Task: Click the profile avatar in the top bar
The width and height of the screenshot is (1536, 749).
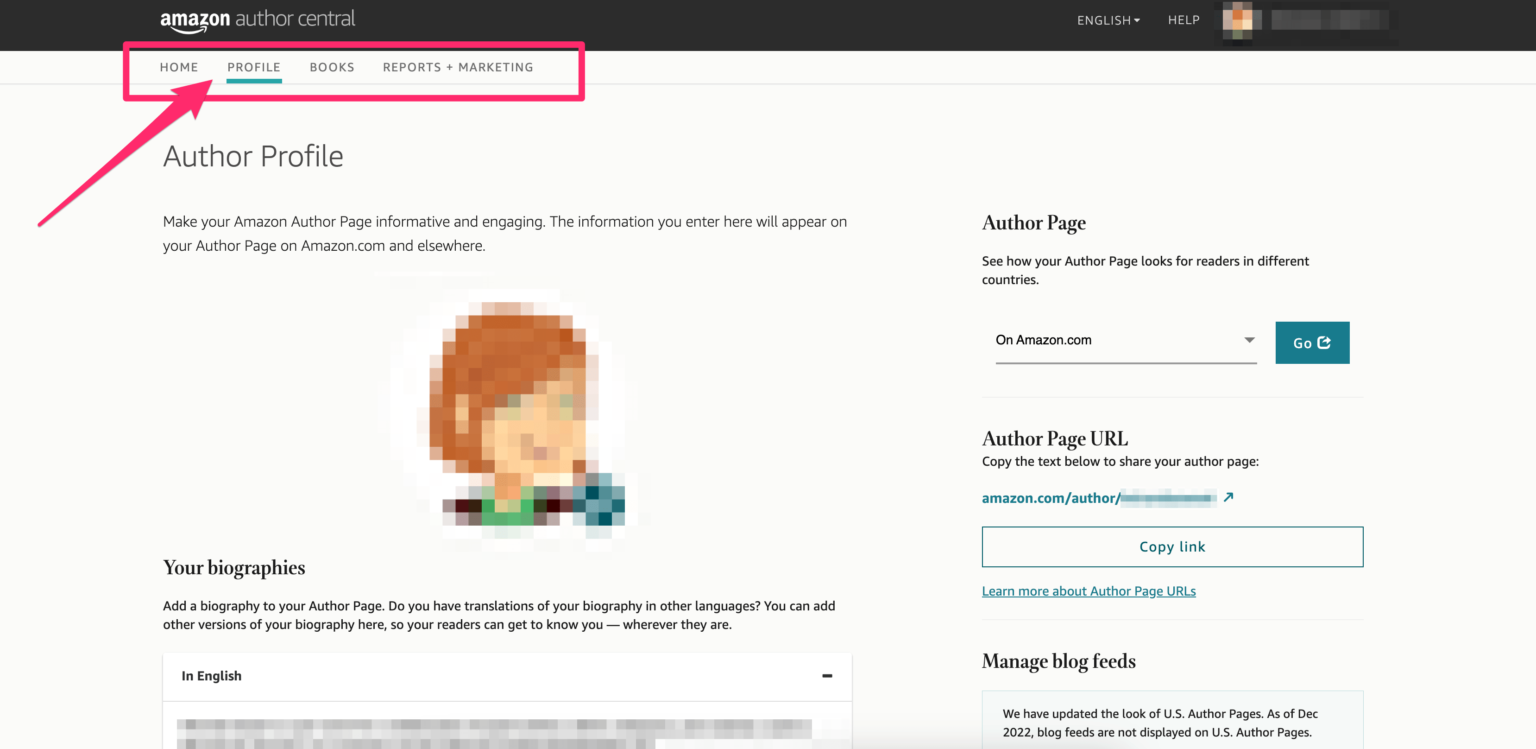Action: (x=1239, y=20)
